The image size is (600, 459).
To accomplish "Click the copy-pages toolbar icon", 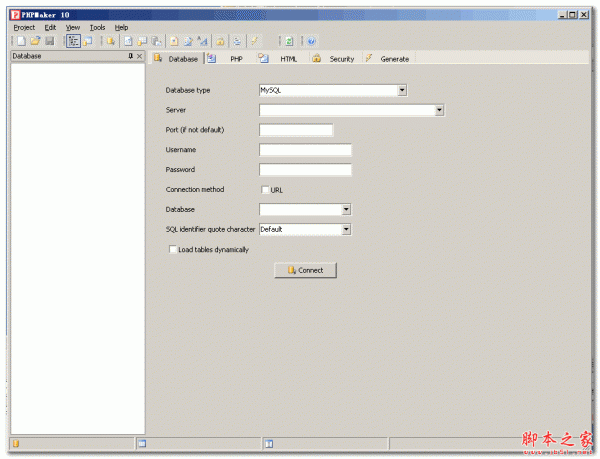I will (x=156, y=41).
